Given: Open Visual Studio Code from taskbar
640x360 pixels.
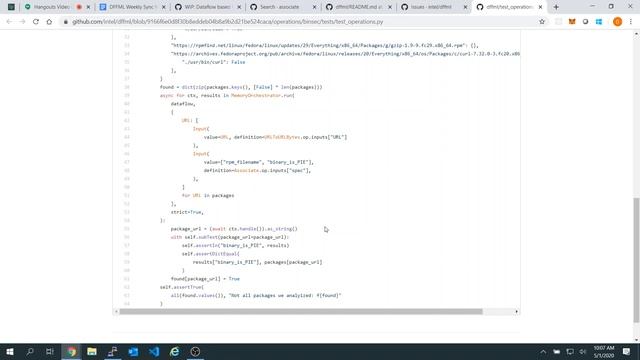Looking at the screenshot, I should 154,351.
